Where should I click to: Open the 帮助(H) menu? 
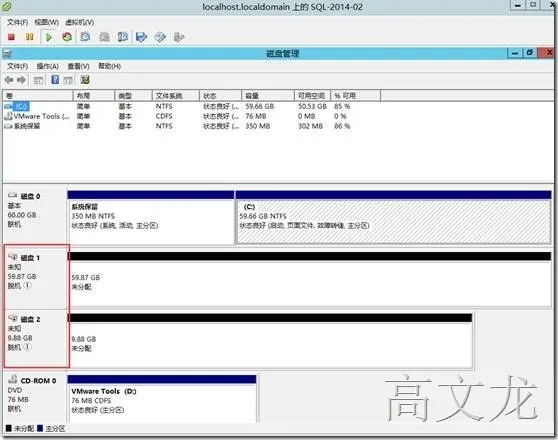109,66
